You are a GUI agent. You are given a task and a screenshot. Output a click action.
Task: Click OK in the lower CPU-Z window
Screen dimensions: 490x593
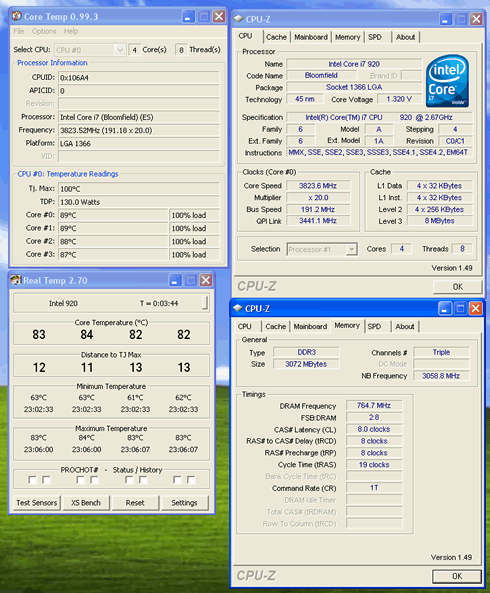457,576
